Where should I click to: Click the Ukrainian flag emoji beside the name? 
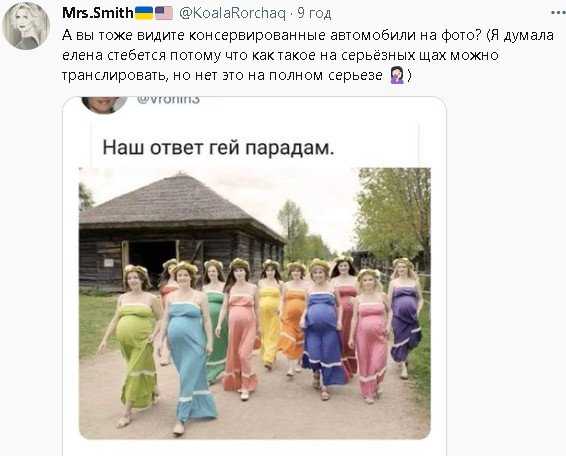tap(144, 13)
